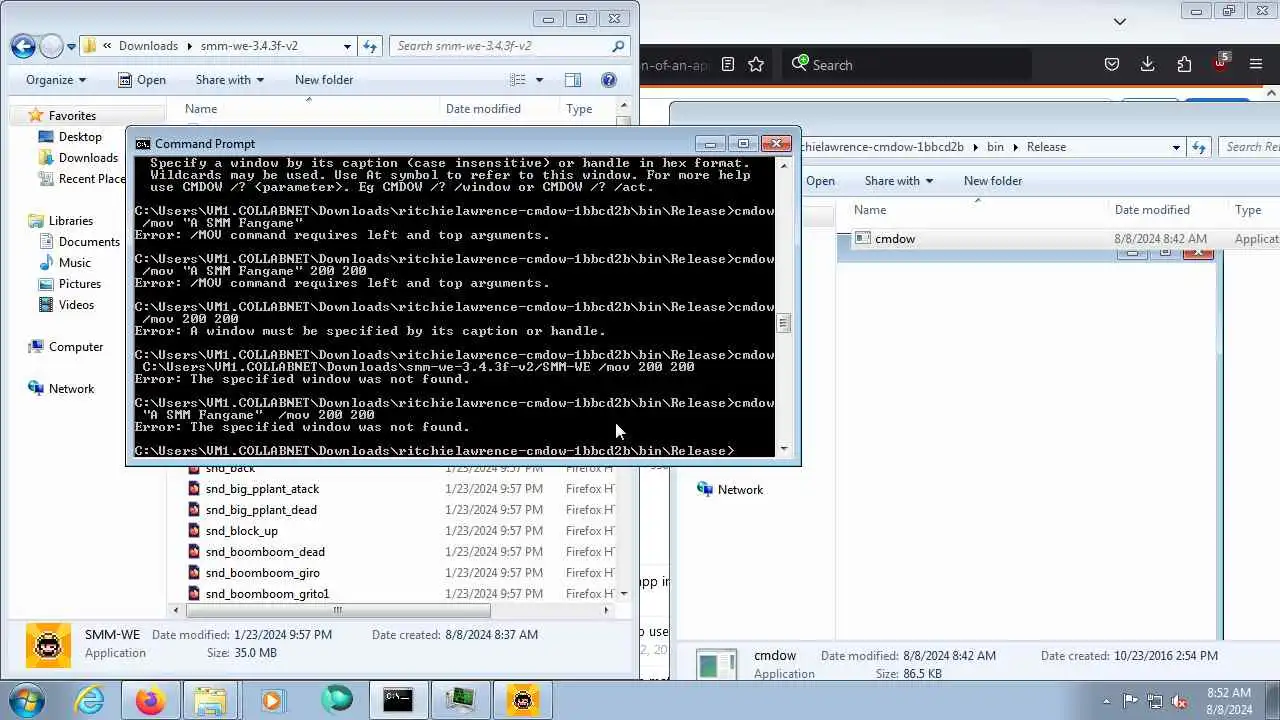Show hidden system tray icons
The height and width of the screenshot is (720, 1280).
point(1106,701)
